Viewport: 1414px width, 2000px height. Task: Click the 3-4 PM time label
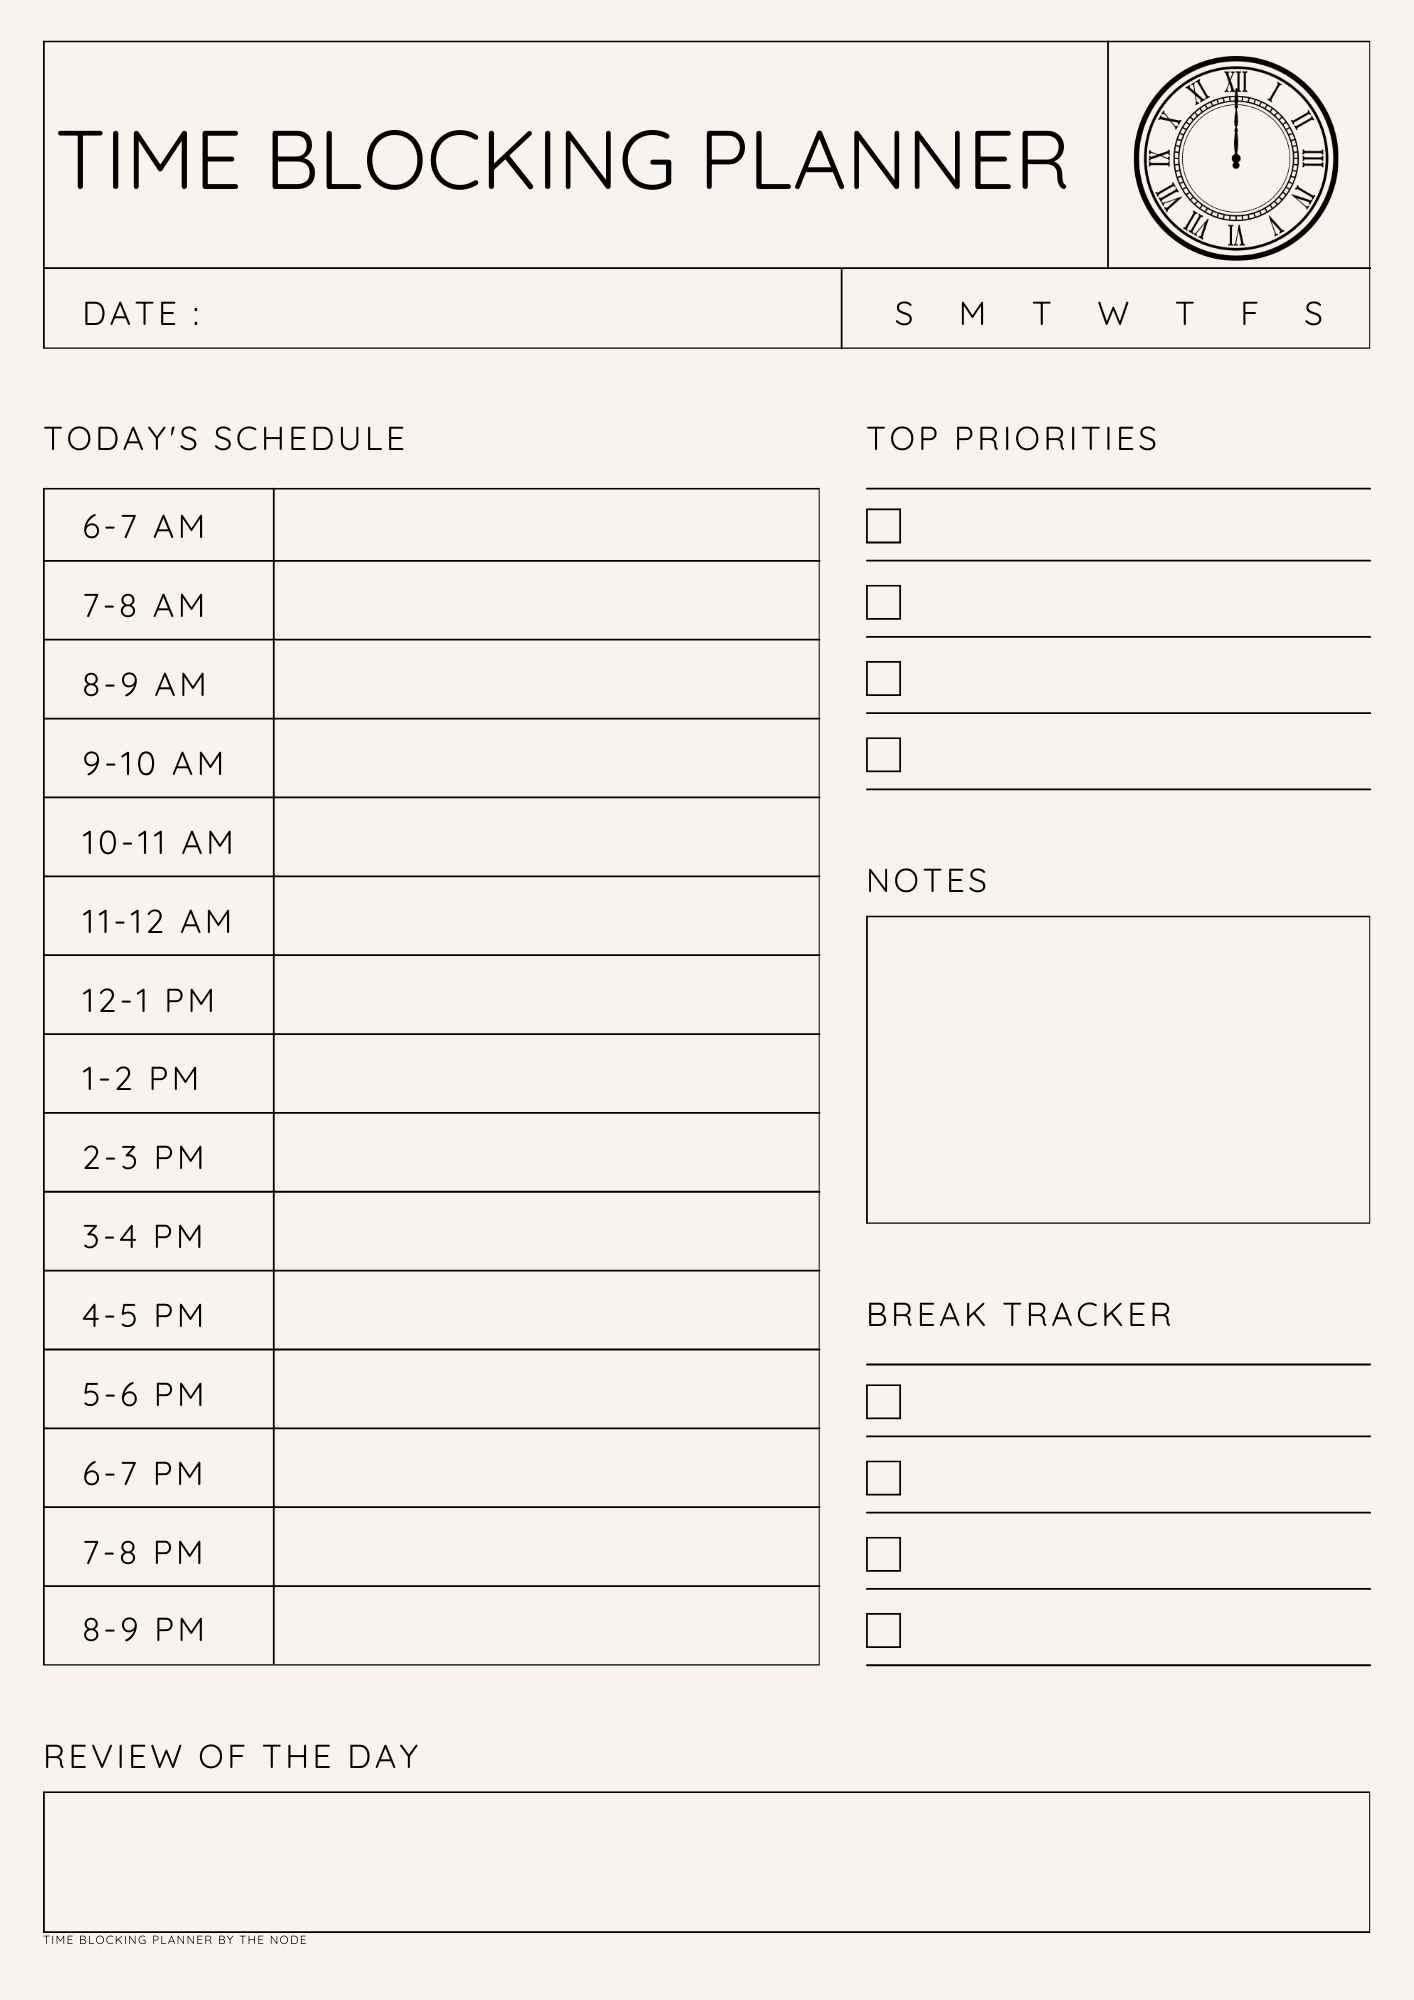coord(144,1237)
